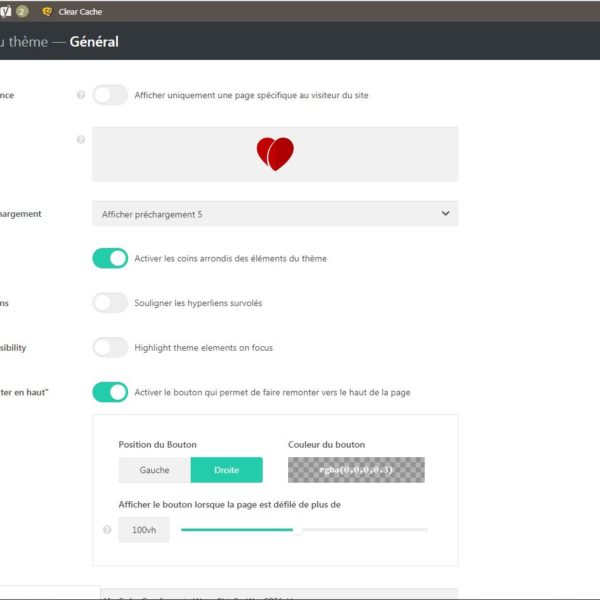
Task: Select Droite button position
Action: click(227, 470)
